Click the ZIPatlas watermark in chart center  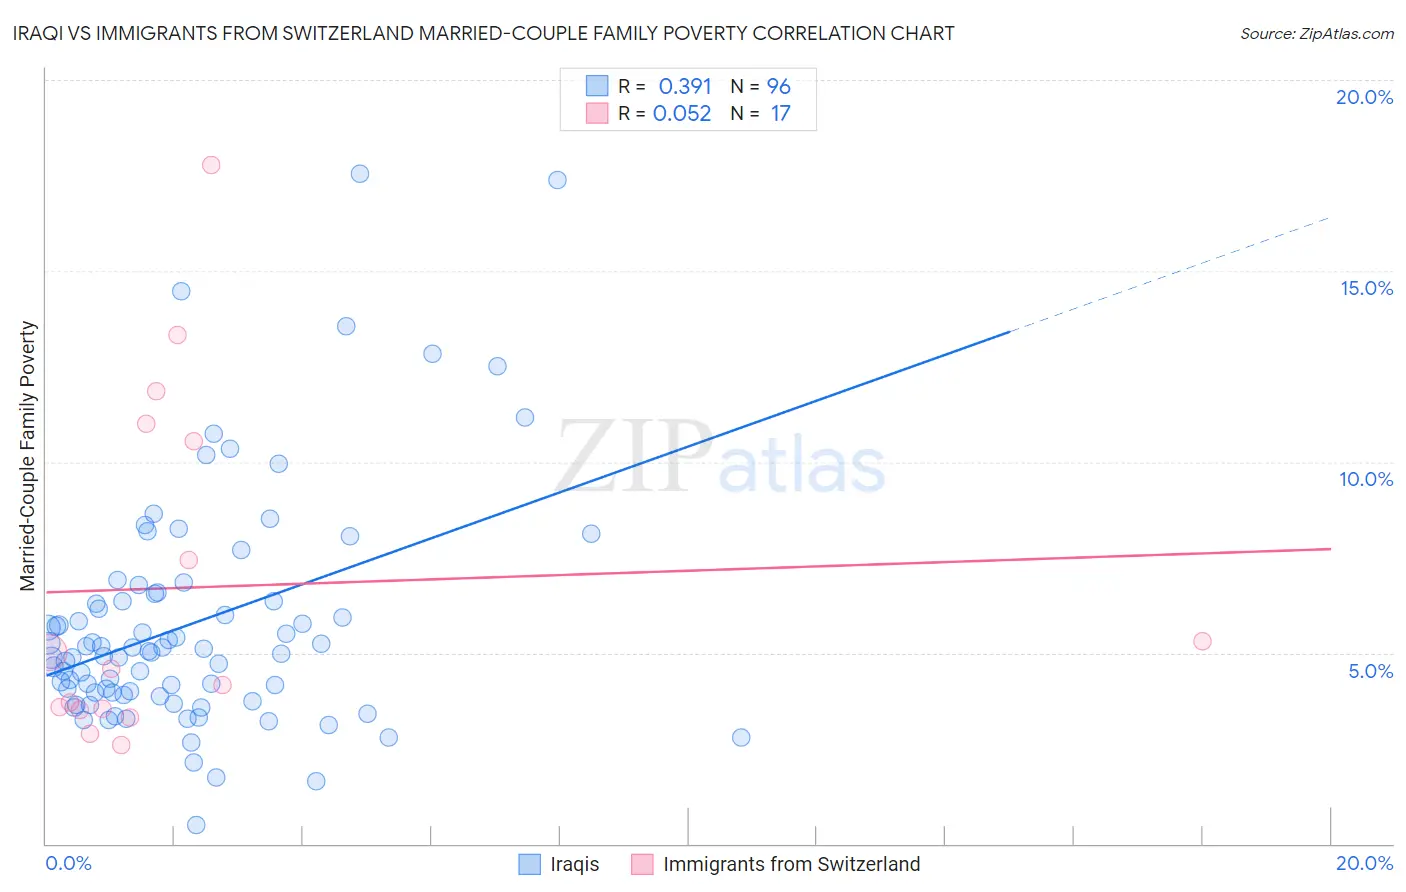click(721, 458)
